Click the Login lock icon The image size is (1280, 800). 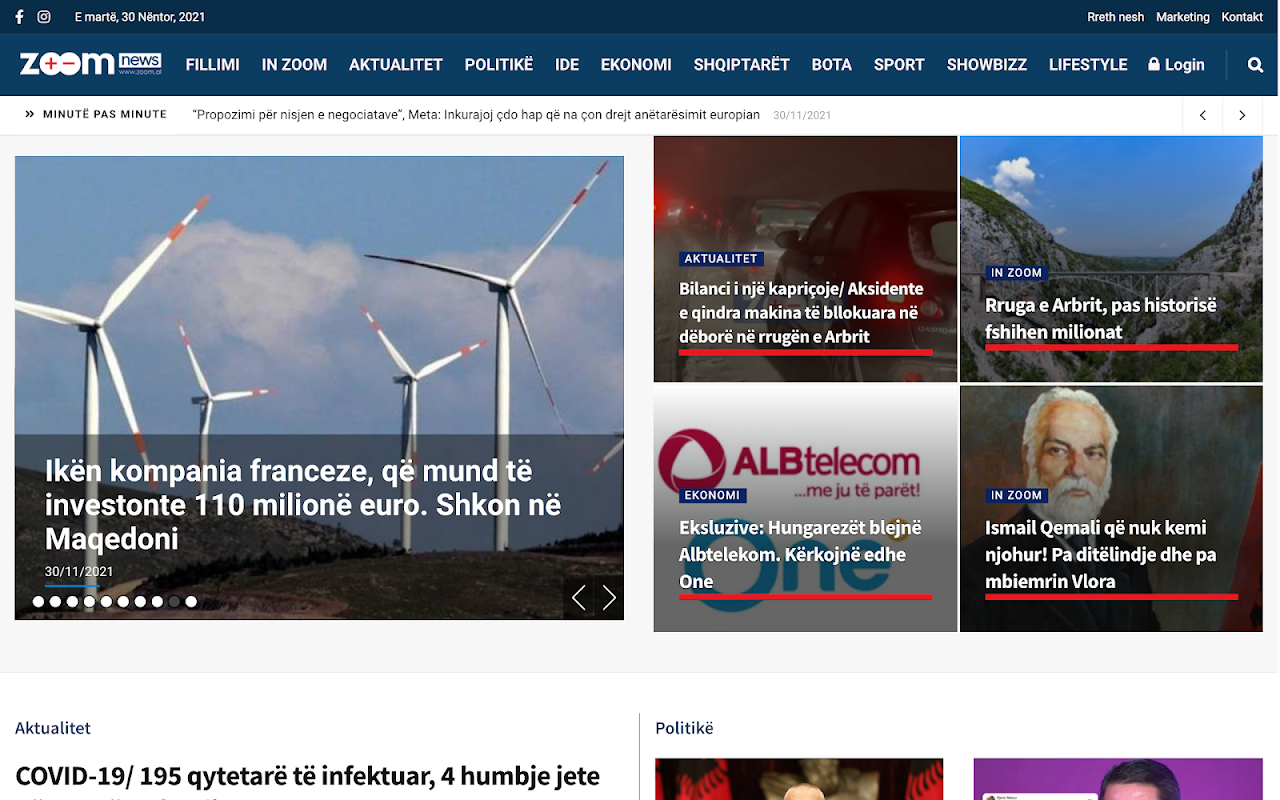point(1154,64)
